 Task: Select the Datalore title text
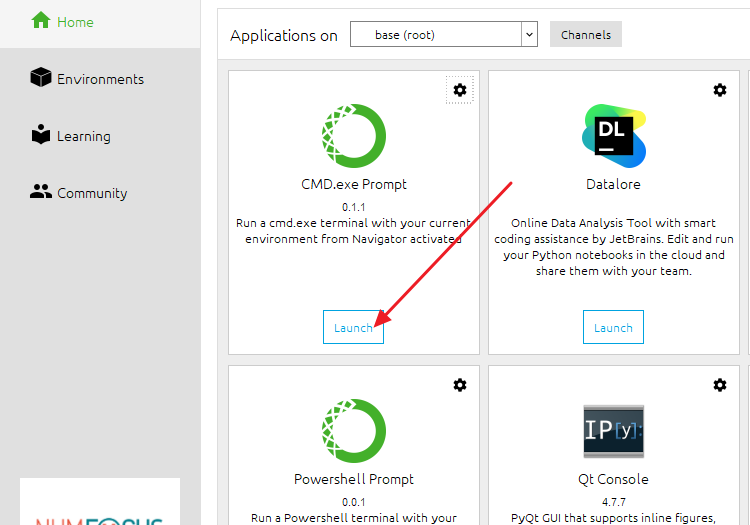tap(613, 185)
